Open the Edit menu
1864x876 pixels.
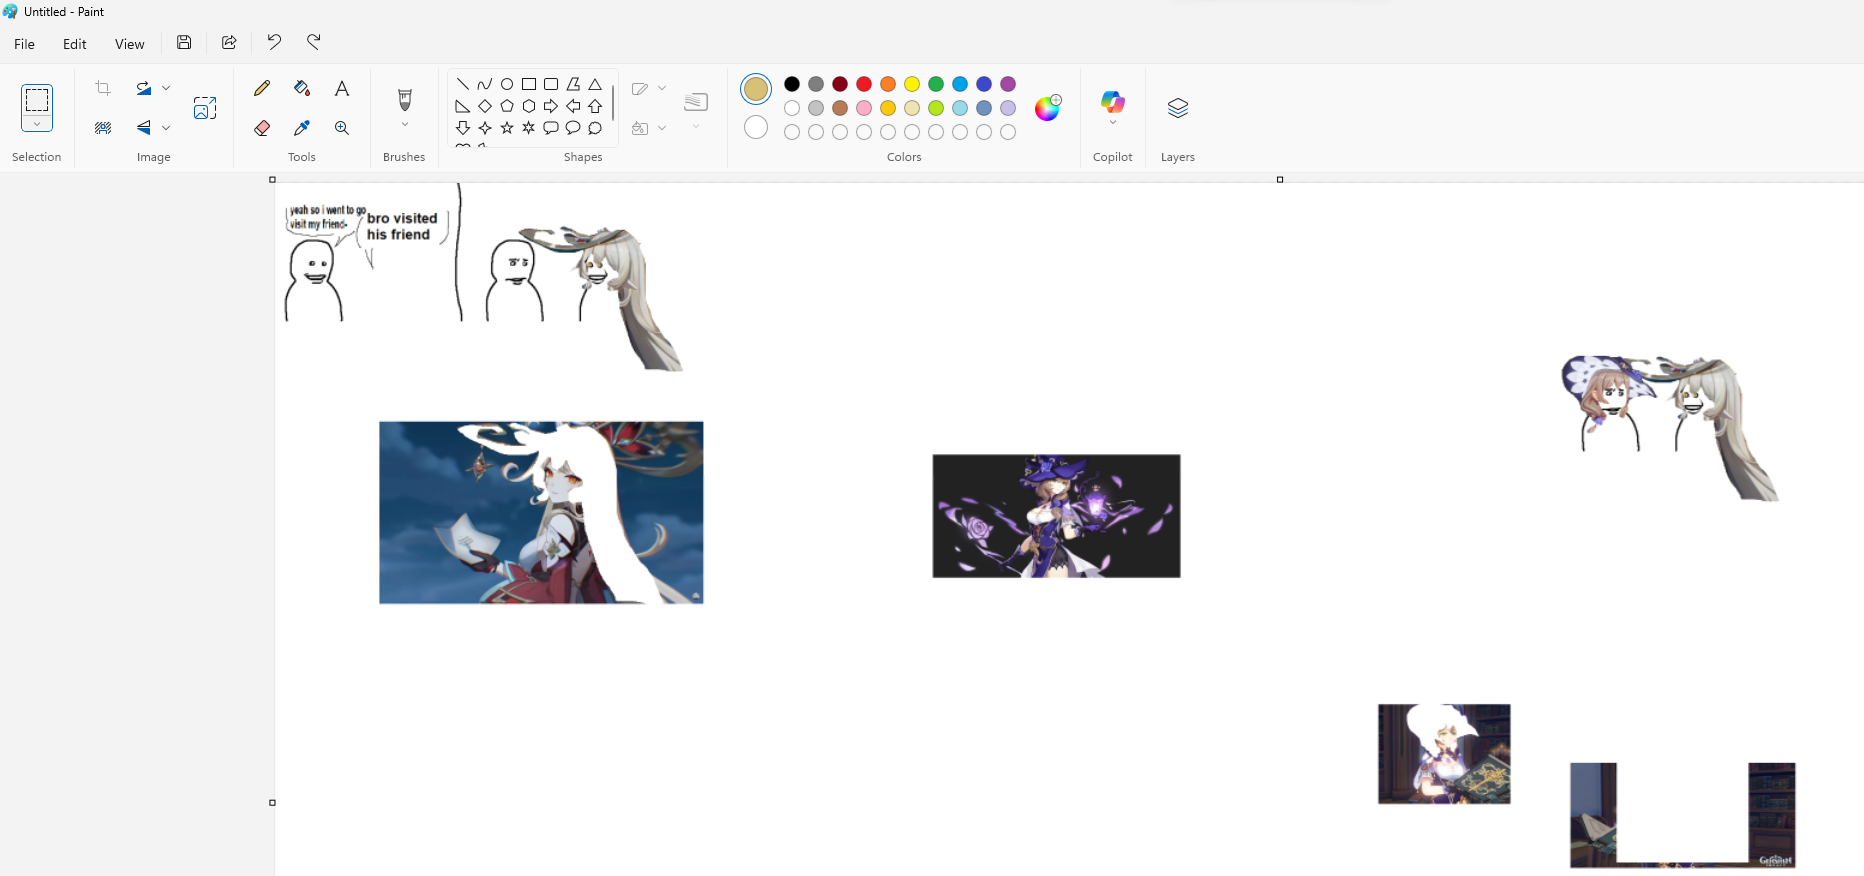coord(75,44)
